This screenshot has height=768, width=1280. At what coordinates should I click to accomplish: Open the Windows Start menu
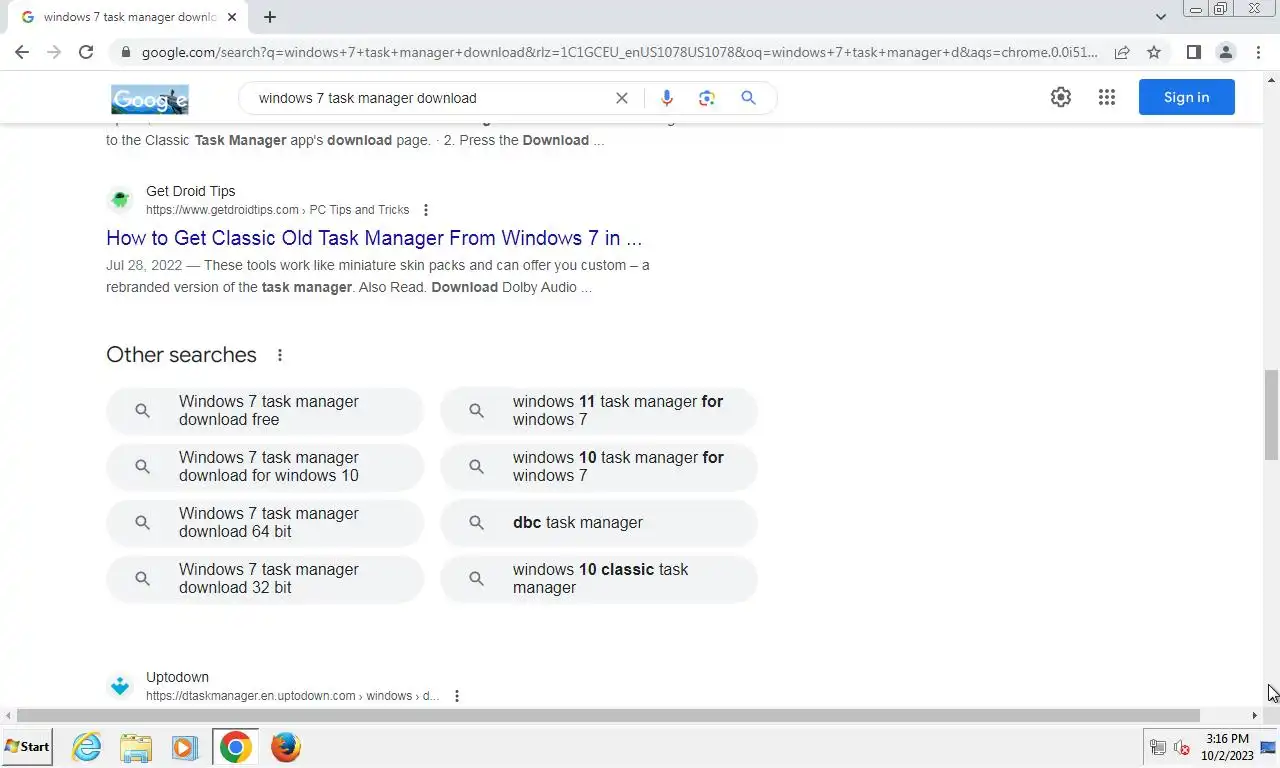[x=27, y=747]
